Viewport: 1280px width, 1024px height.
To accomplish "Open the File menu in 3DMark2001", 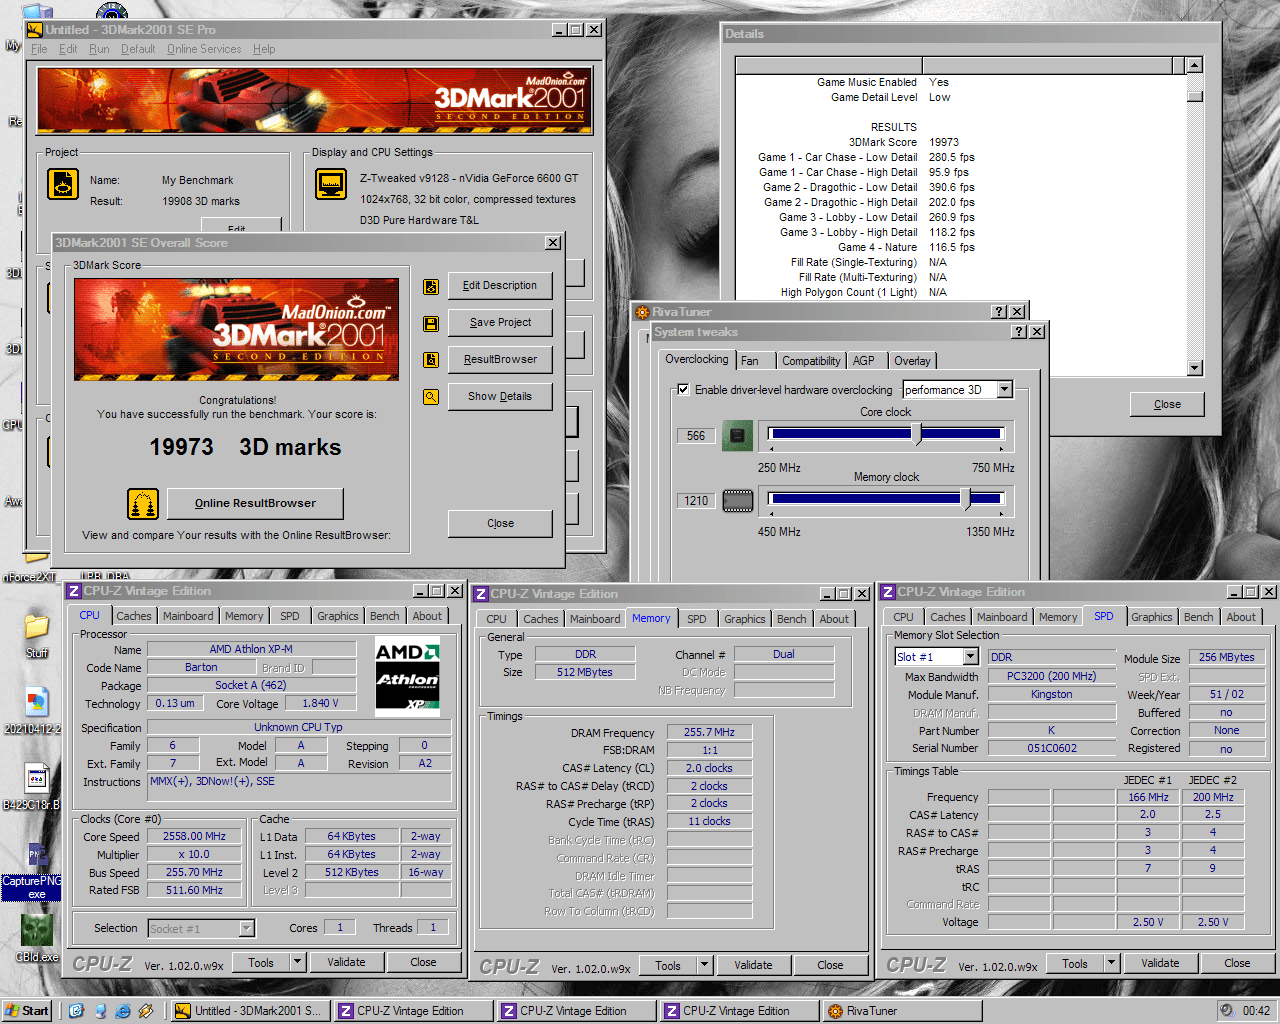I will pyautogui.click(x=39, y=49).
